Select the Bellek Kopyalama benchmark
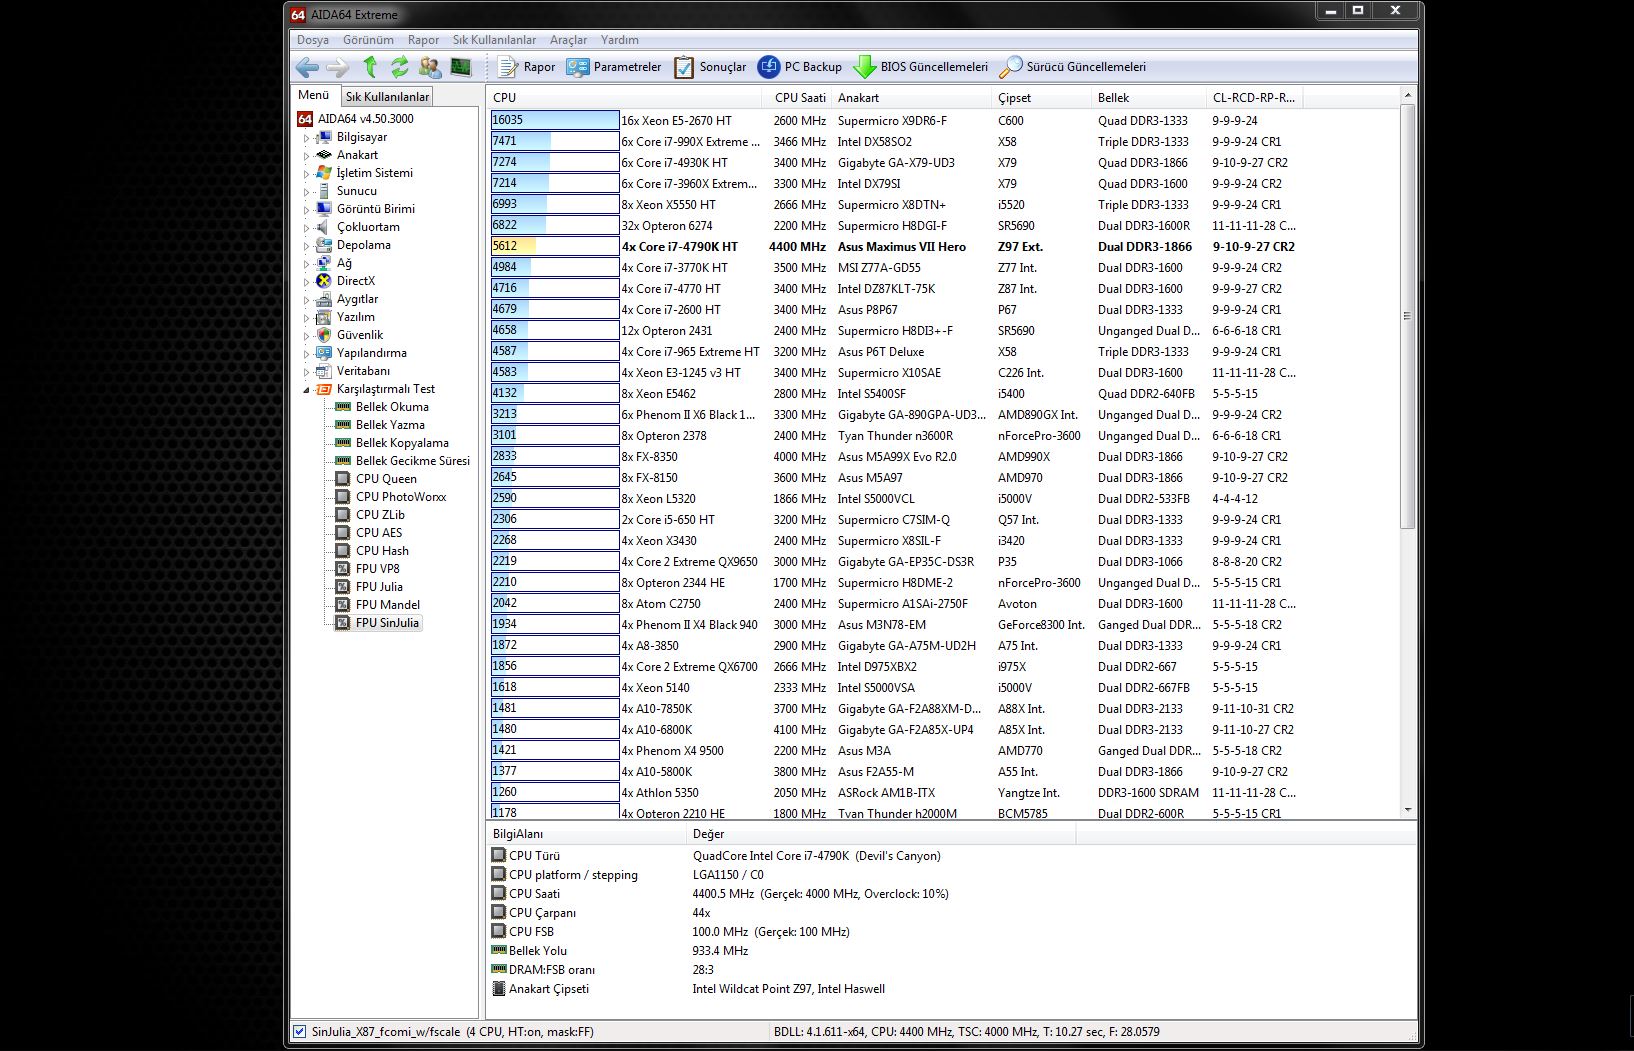 [402, 443]
